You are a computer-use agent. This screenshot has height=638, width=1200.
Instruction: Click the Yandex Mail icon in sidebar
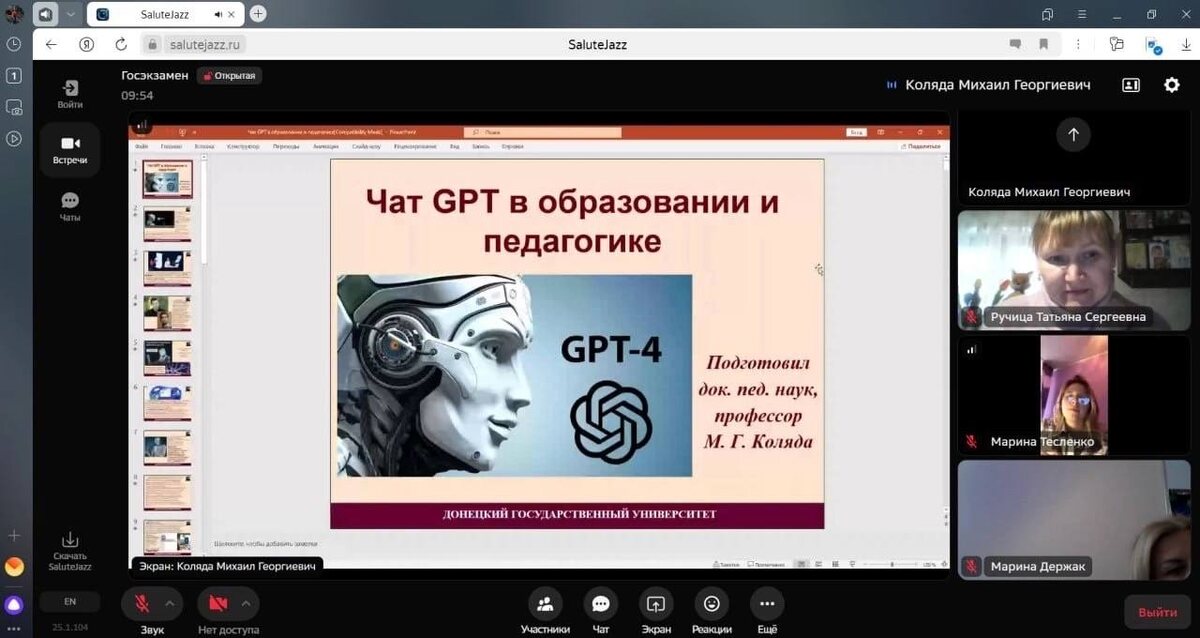pyautogui.click(x=14, y=567)
